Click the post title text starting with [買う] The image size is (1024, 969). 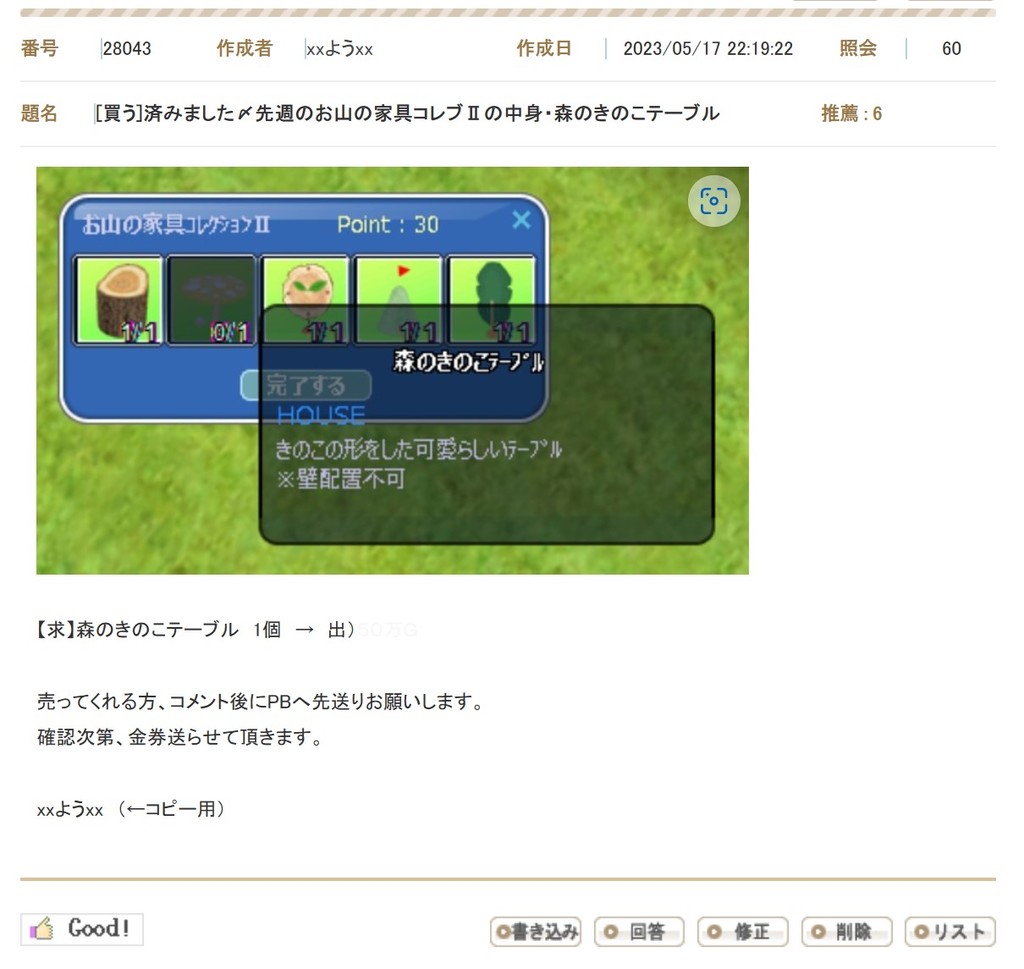point(406,114)
